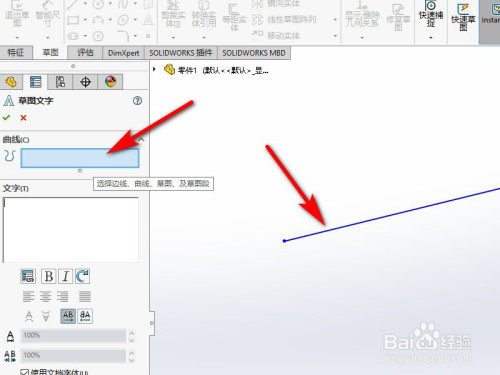Open the DimXpertManager crosshair tab

click(x=85, y=82)
